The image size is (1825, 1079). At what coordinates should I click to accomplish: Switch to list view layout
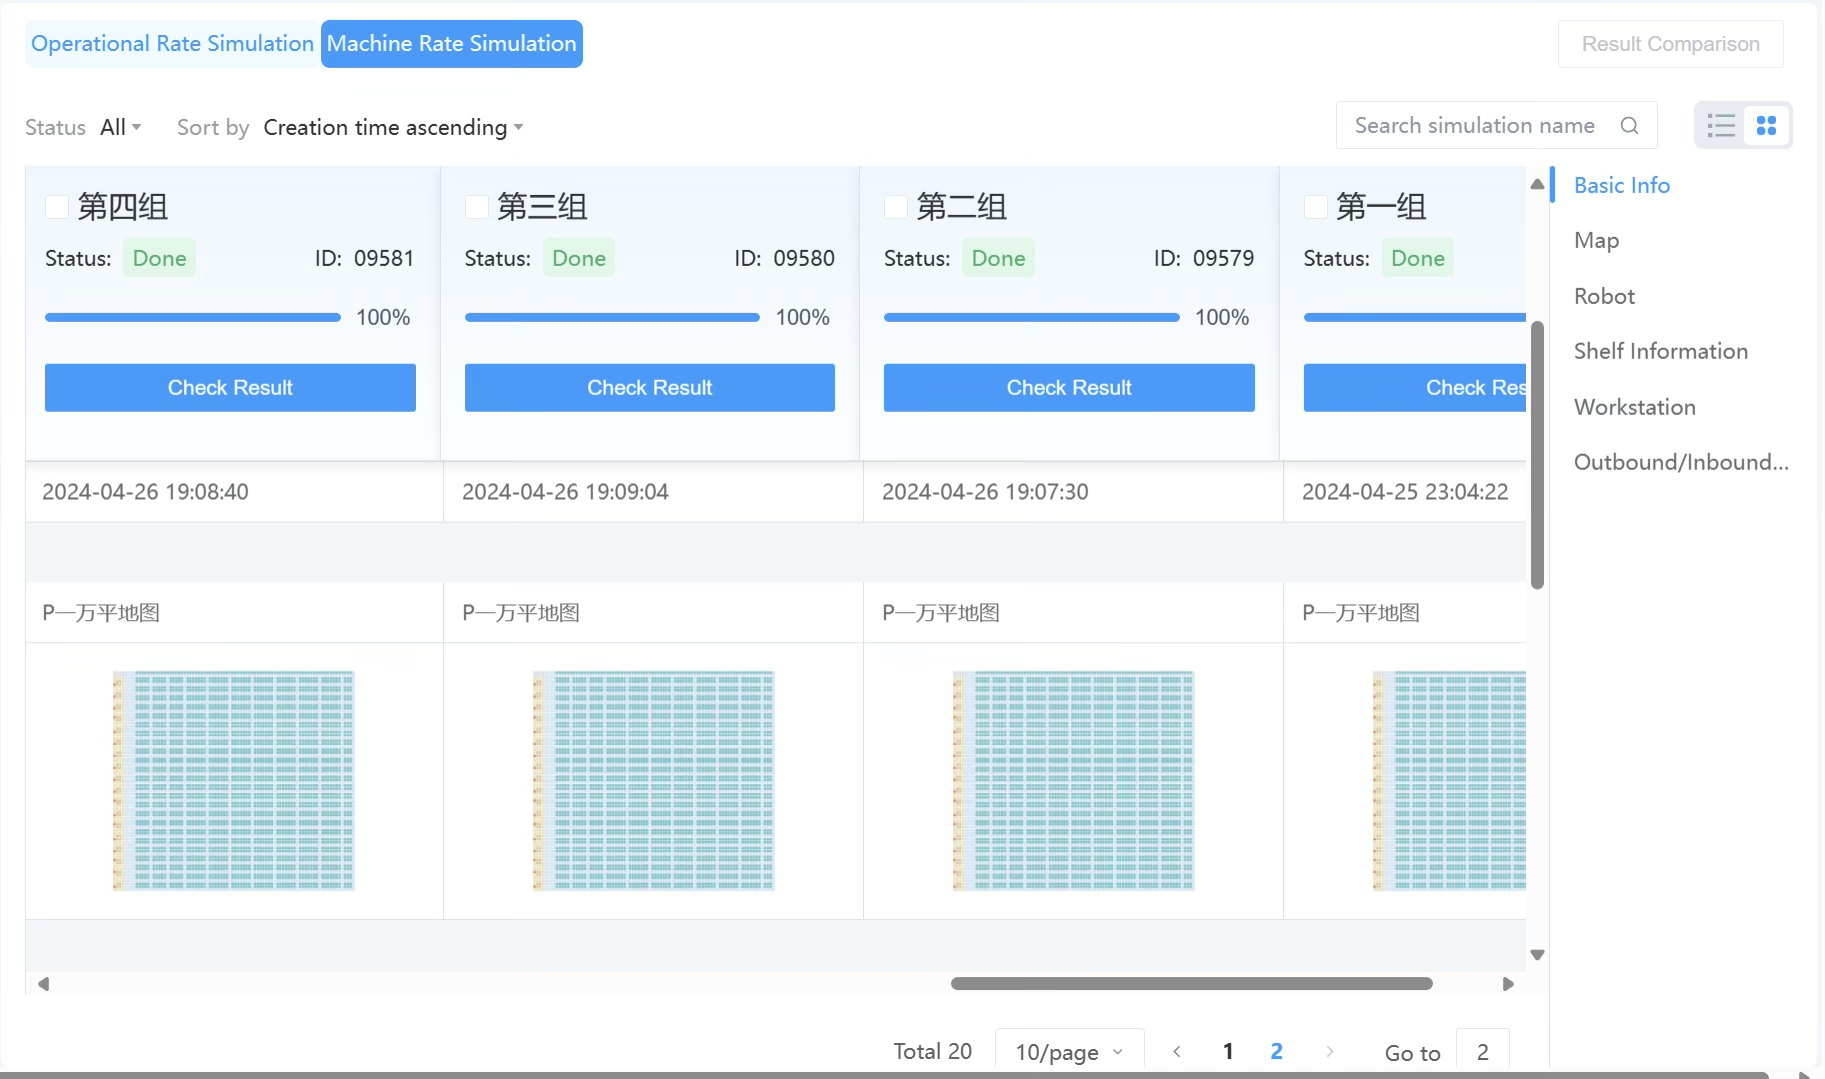[x=1720, y=125]
